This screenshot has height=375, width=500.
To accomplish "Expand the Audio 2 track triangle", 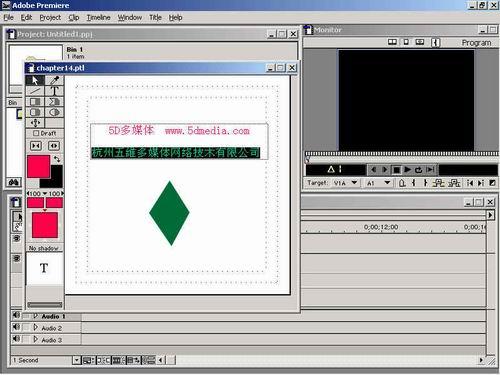I will coord(35,327).
